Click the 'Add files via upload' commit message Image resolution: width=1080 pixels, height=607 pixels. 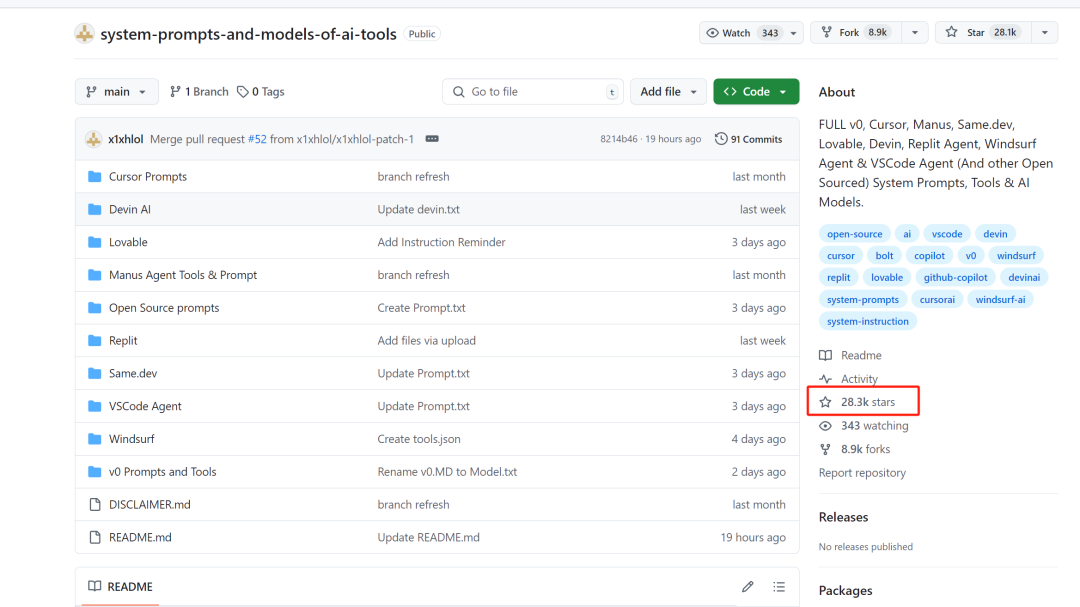coord(426,341)
